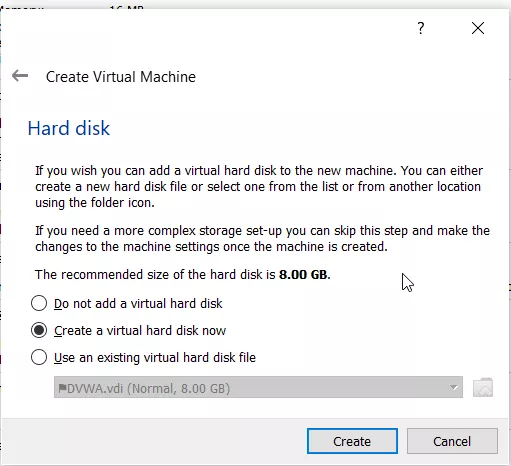Click the paragraph about complex storage set-up

pos(262,239)
